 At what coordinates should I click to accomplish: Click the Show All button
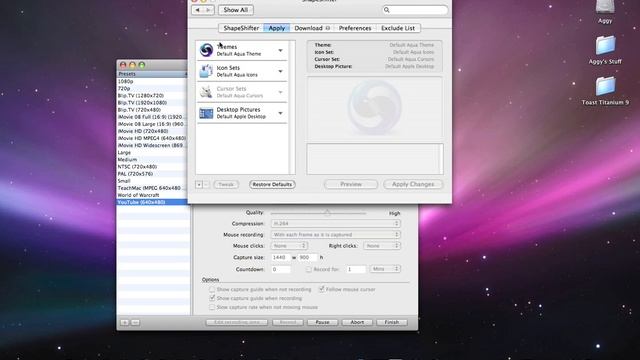click(x=236, y=10)
